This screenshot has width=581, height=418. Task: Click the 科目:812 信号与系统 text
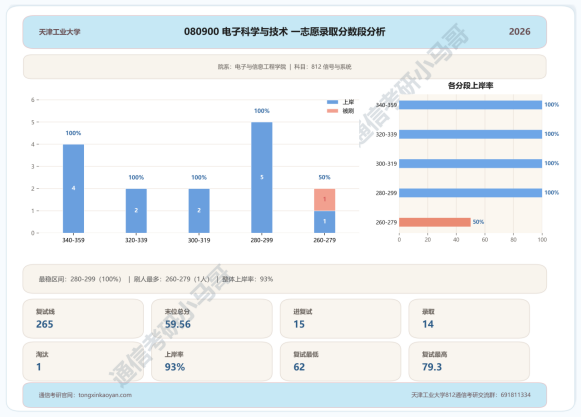(x=323, y=67)
